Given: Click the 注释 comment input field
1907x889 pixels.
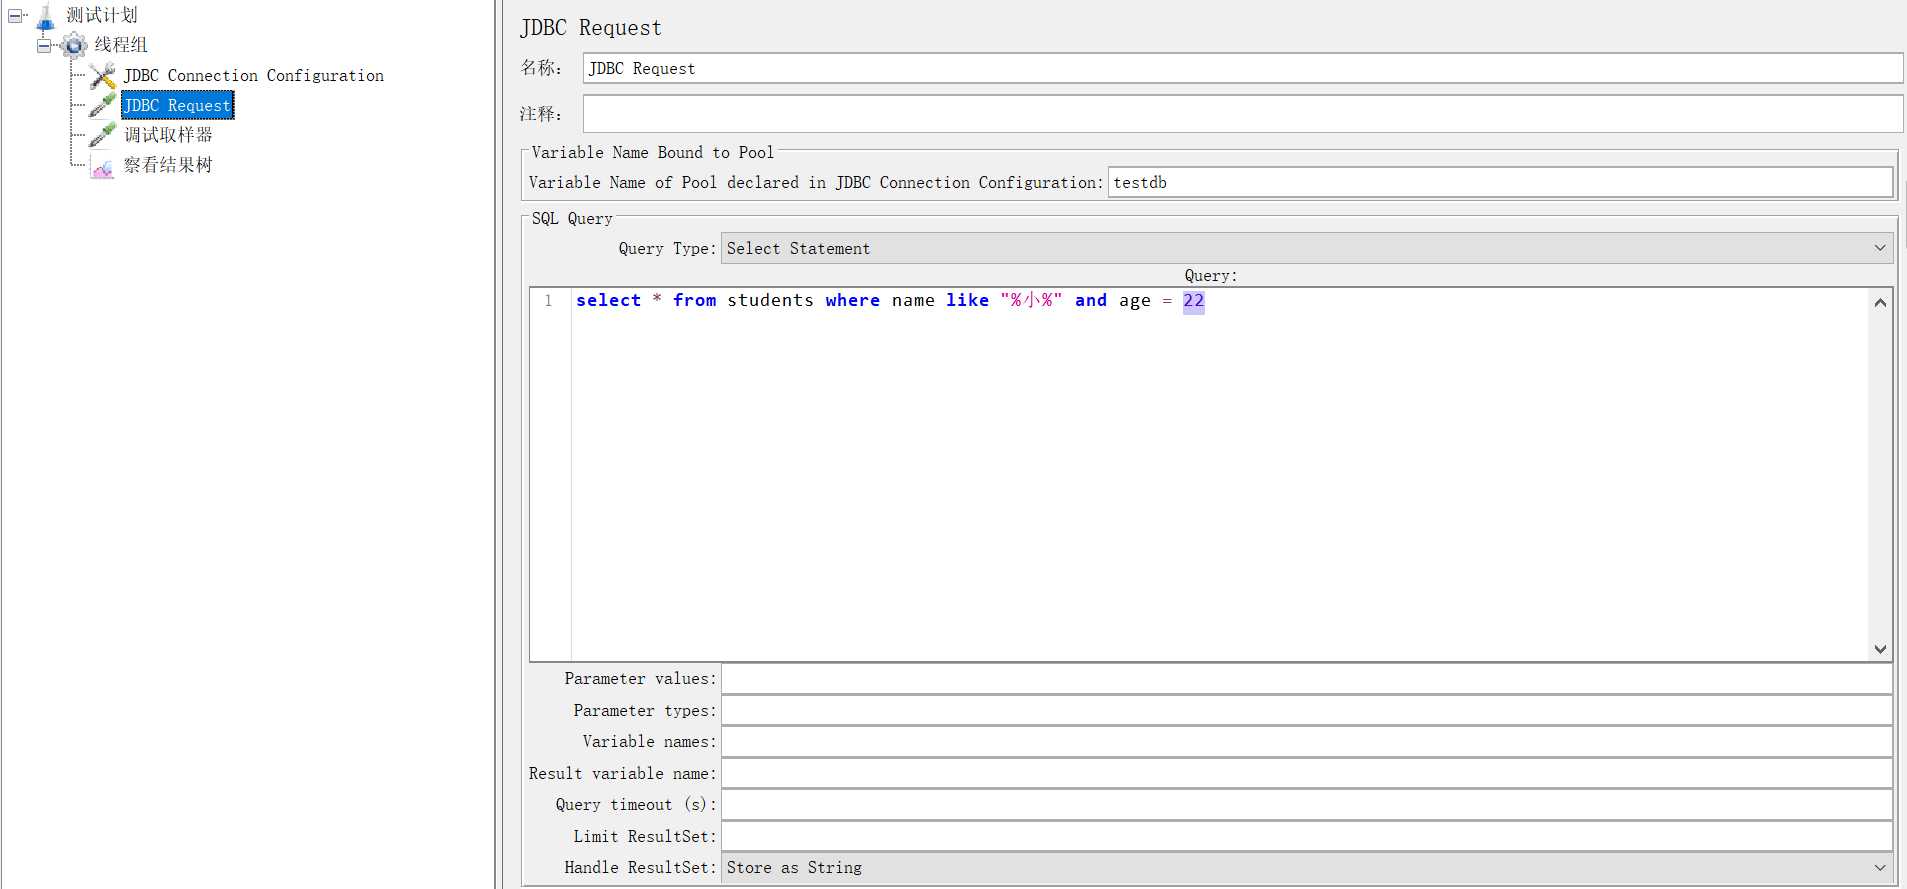Looking at the screenshot, I should [x=1242, y=113].
